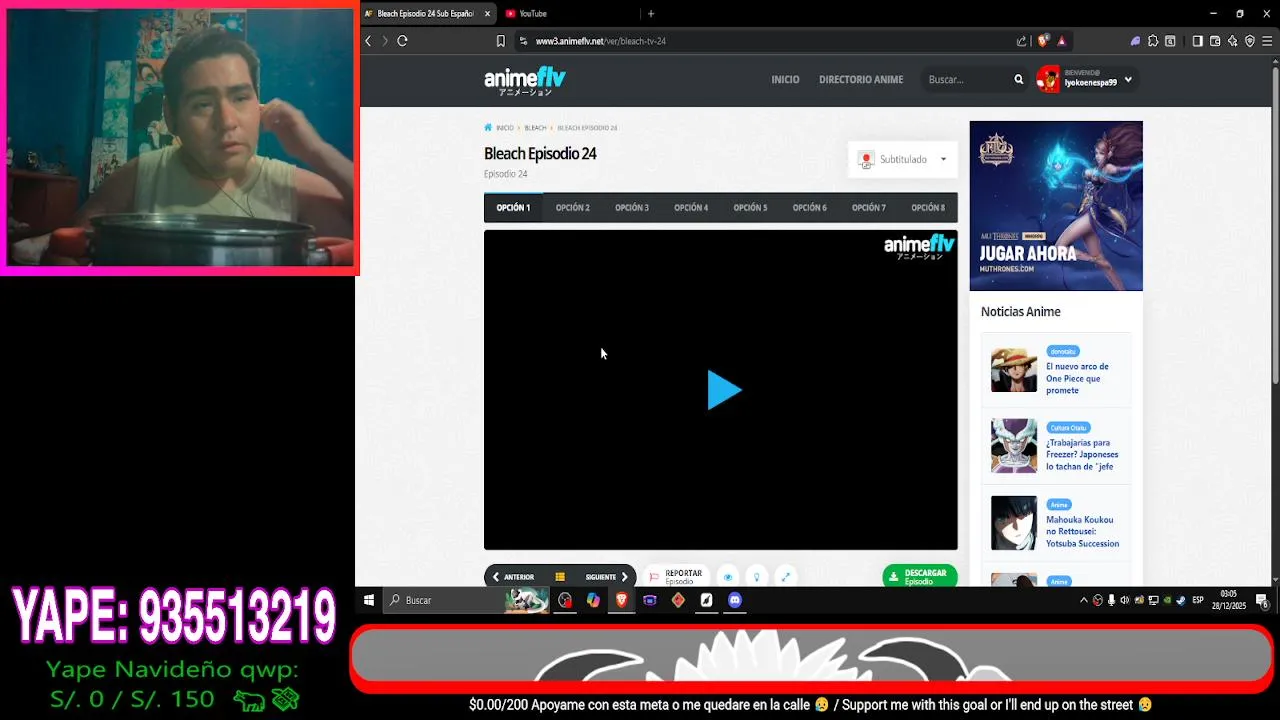1280x720 pixels.
Task: Click the expand player arrows icon
Action: click(785, 577)
